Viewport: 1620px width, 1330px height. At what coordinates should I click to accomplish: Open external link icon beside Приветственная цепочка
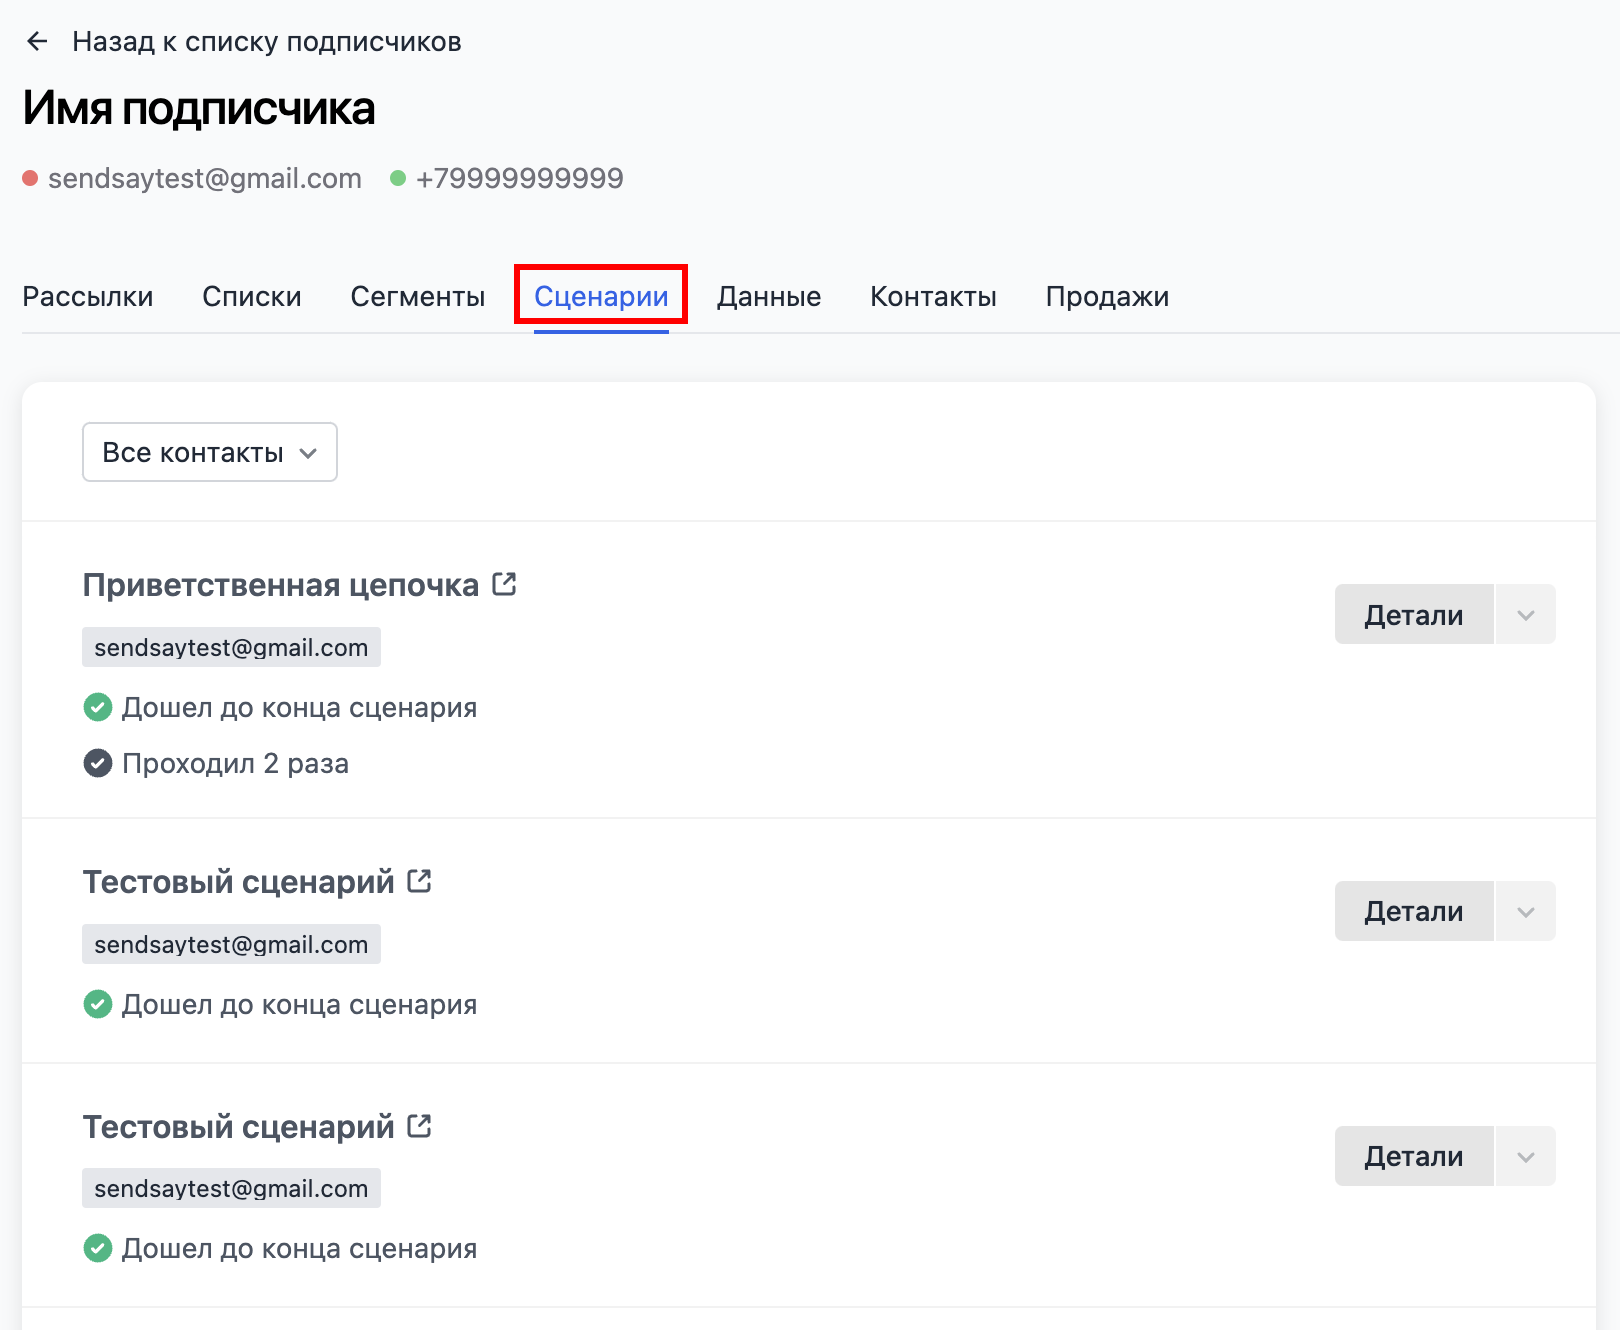(x=505, y=584)
